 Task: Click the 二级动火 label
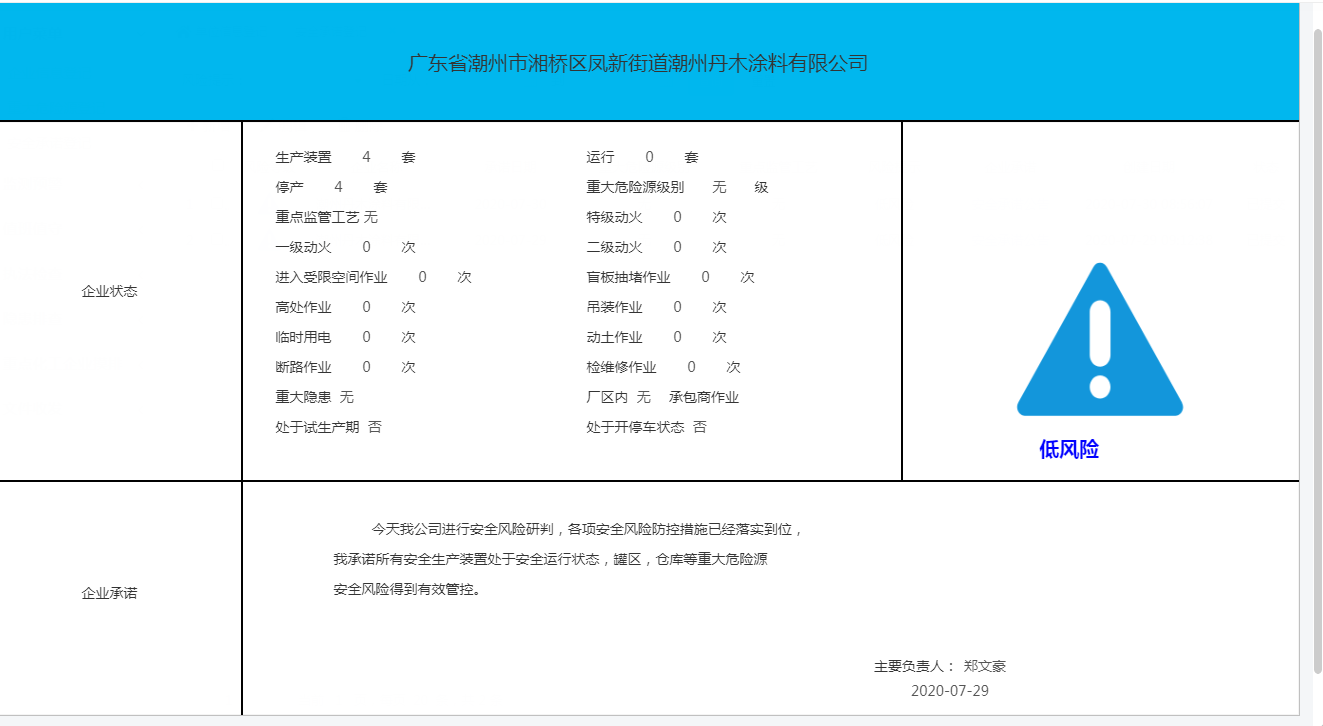(614, 248)
